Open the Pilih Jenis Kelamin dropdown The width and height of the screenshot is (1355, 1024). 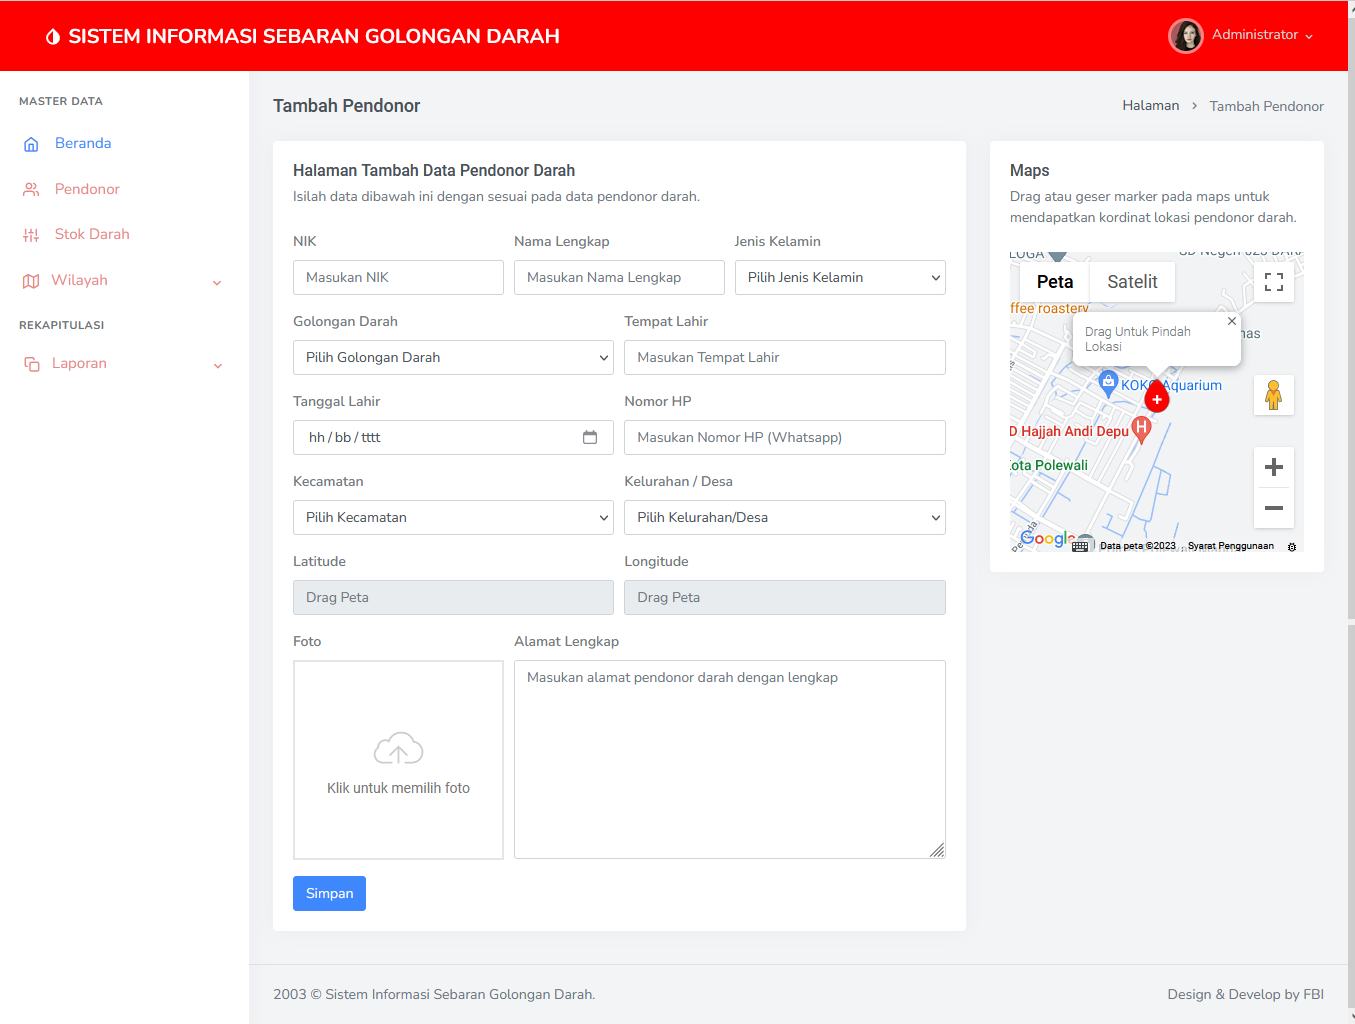pyautogui.click(x=839, y=278)
